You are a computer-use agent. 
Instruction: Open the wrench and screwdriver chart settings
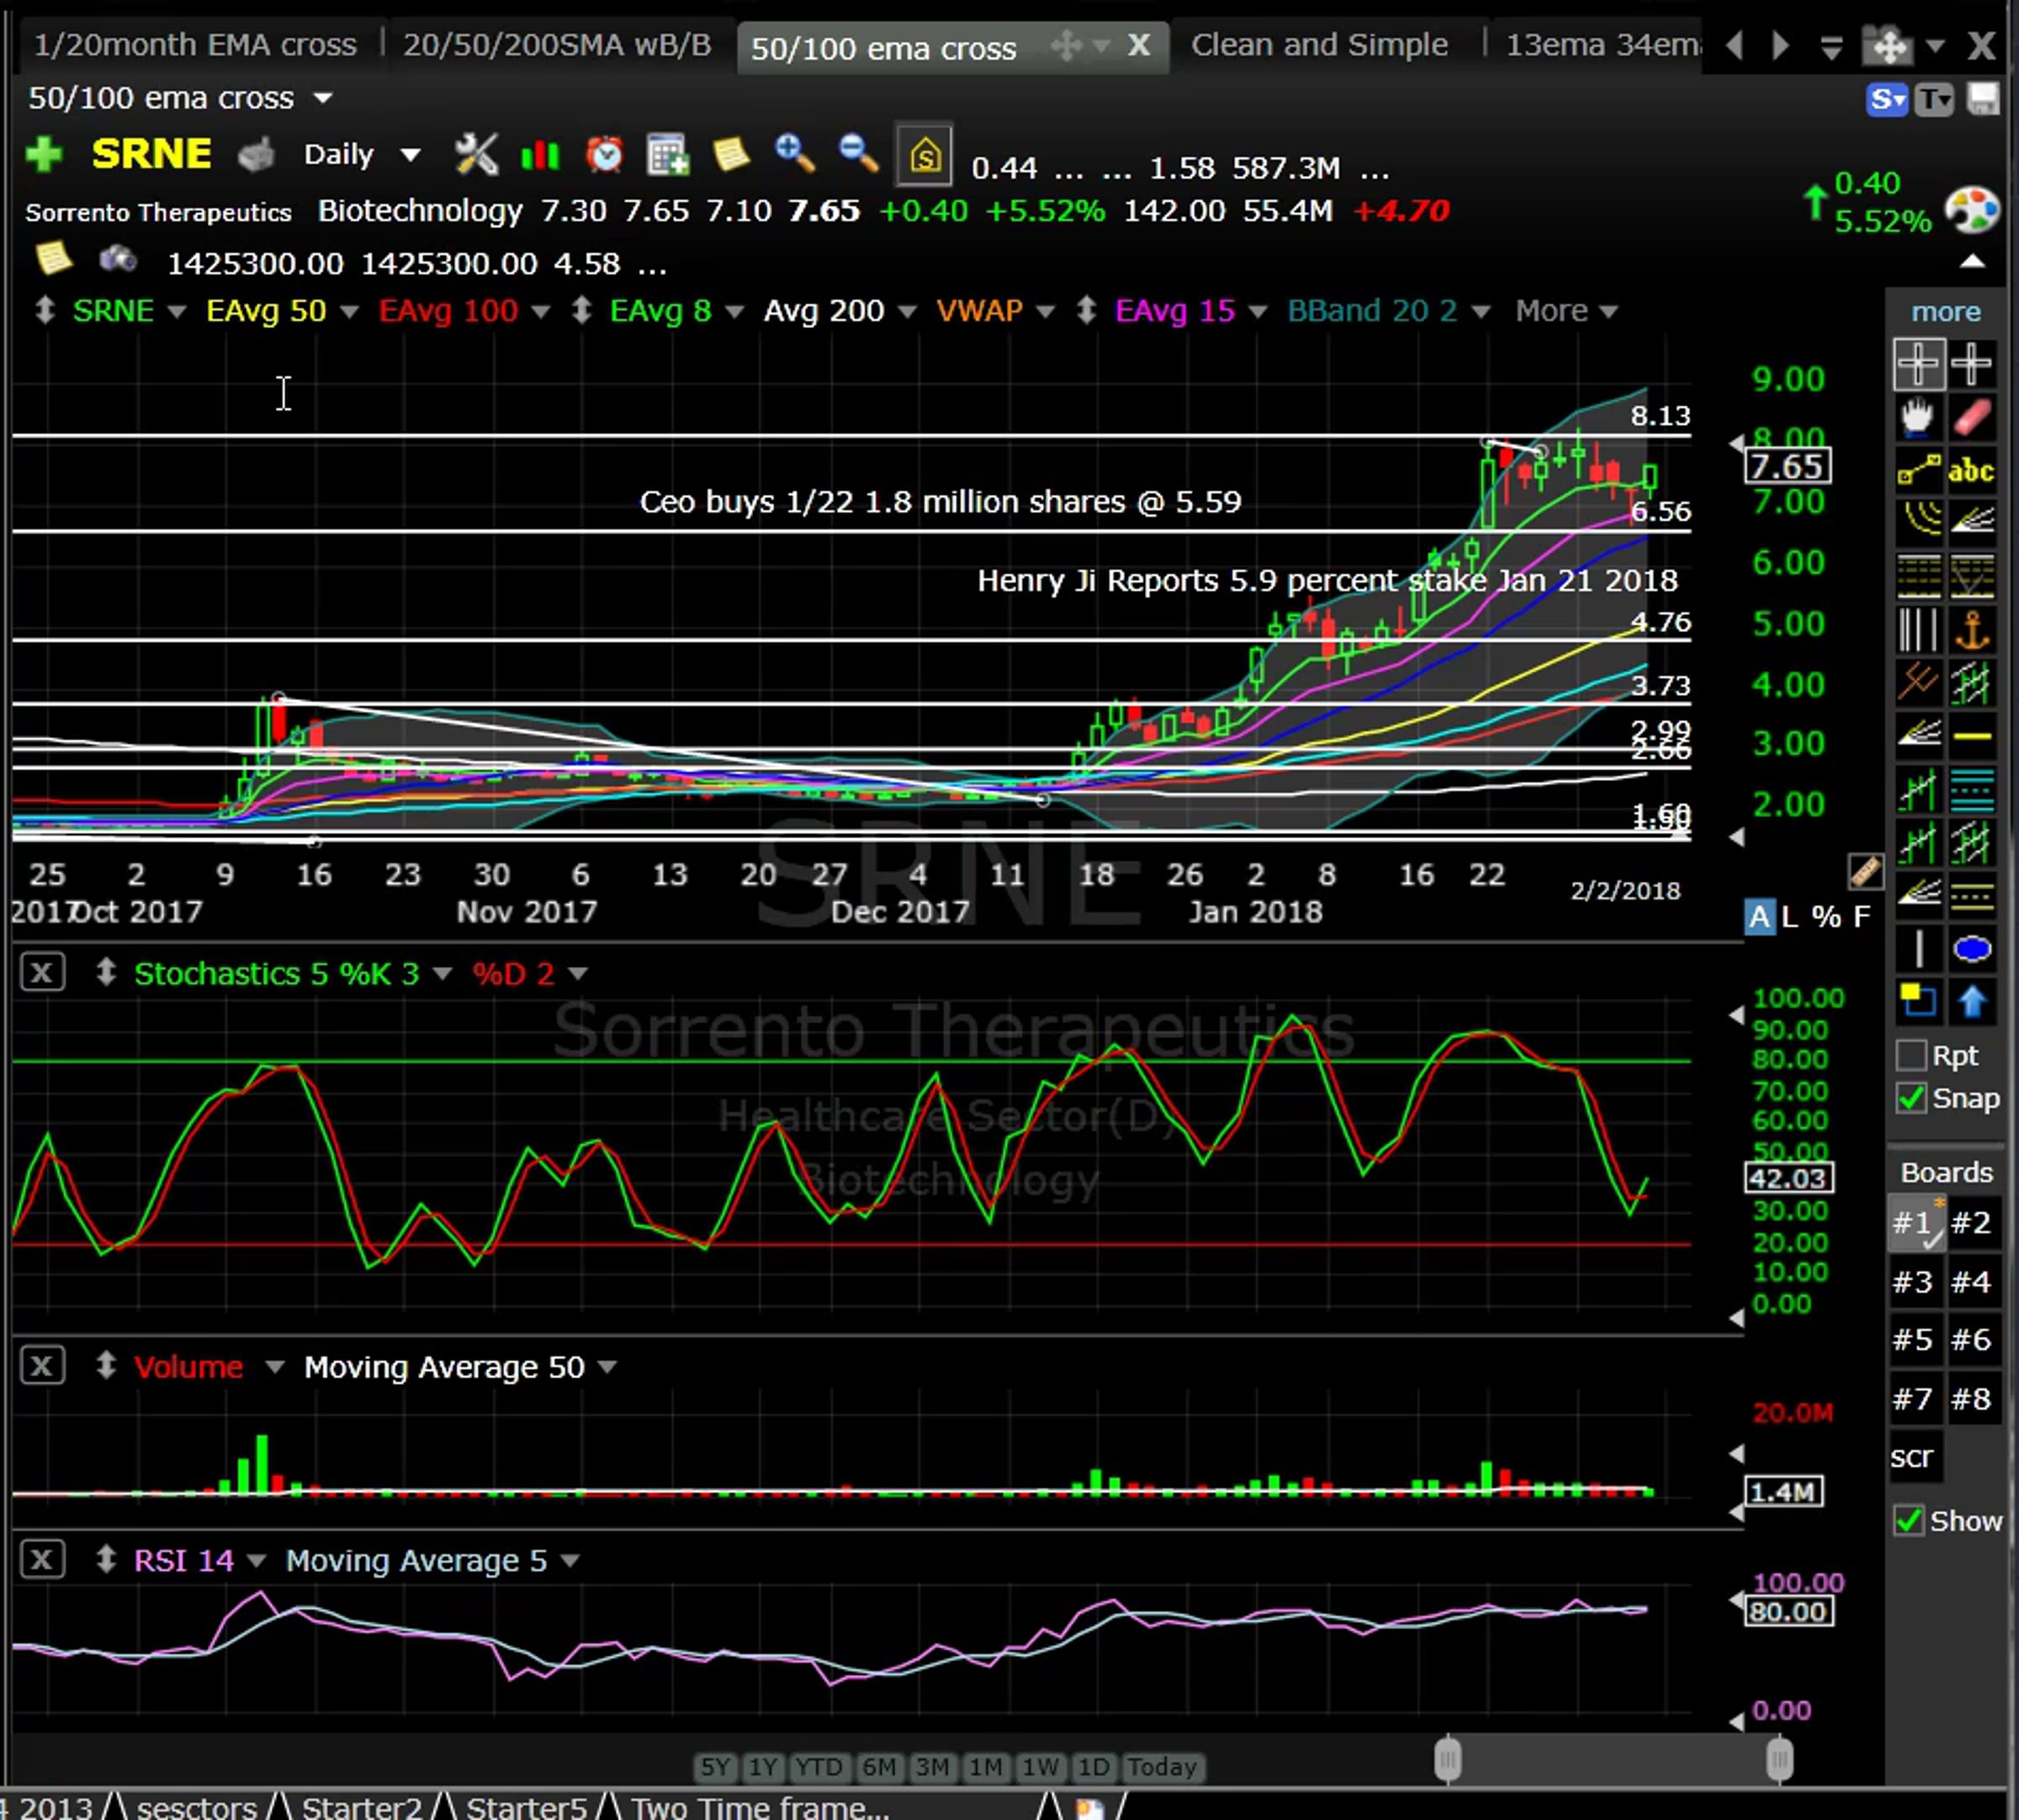click(x=476, y=155)
